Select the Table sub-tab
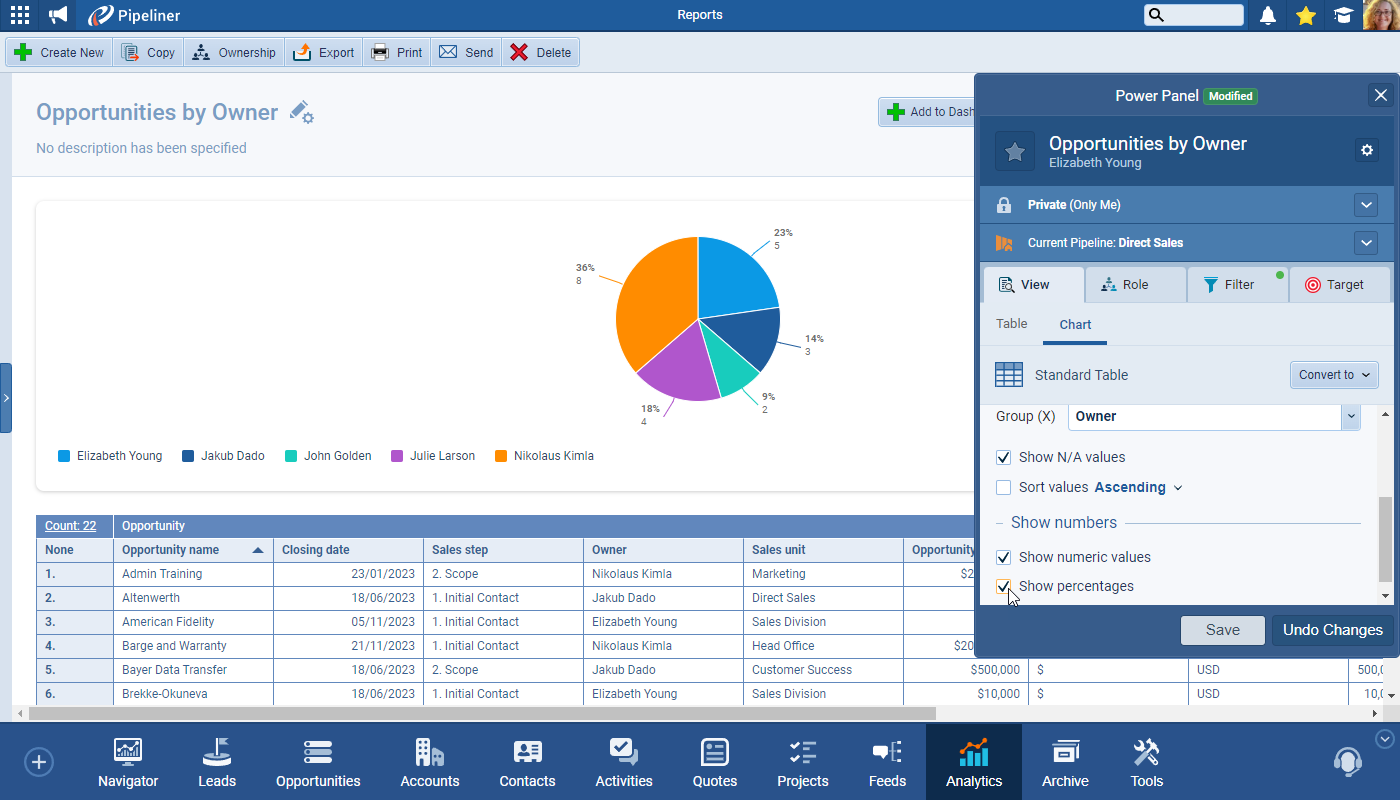 1012,324
